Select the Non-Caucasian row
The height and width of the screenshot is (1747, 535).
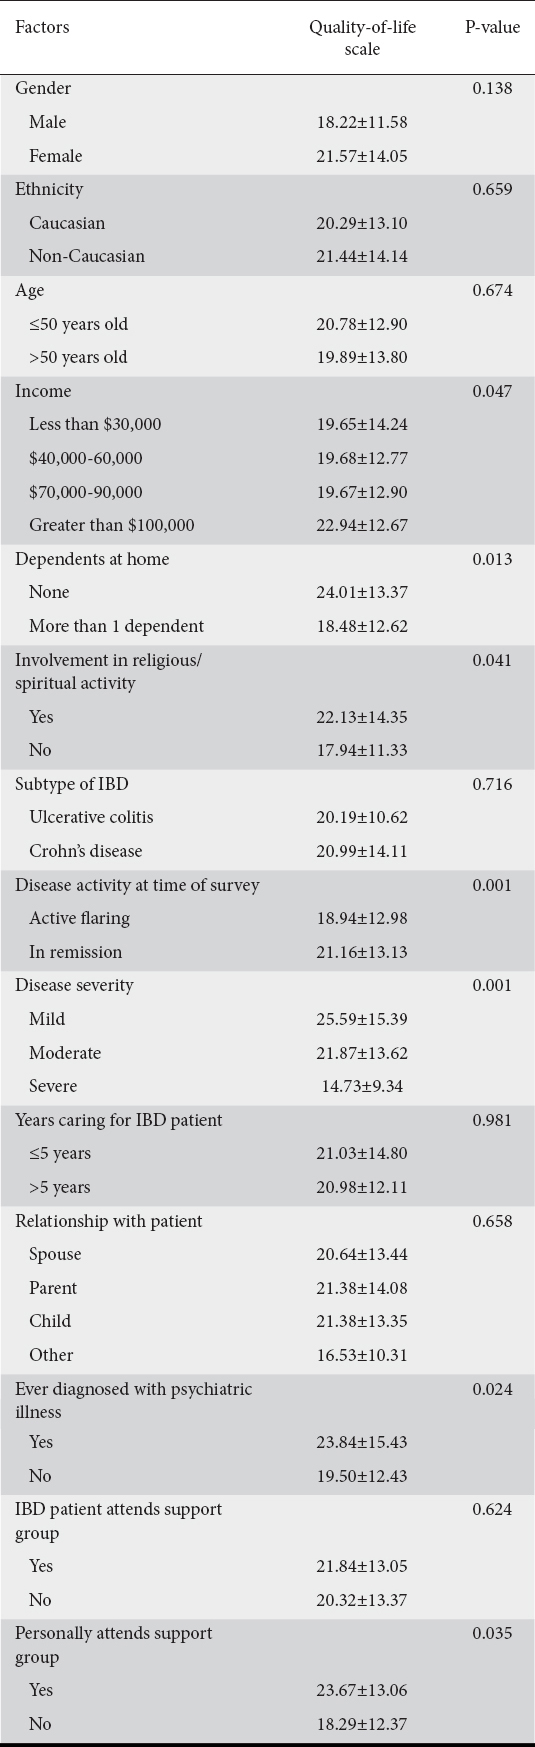267,256
